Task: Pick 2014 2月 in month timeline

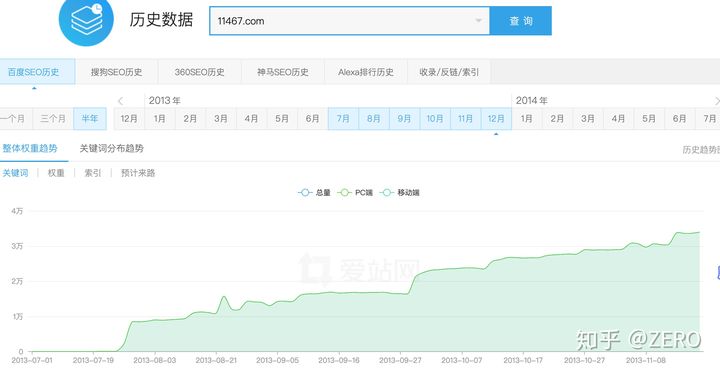Action: click(557, 119)
